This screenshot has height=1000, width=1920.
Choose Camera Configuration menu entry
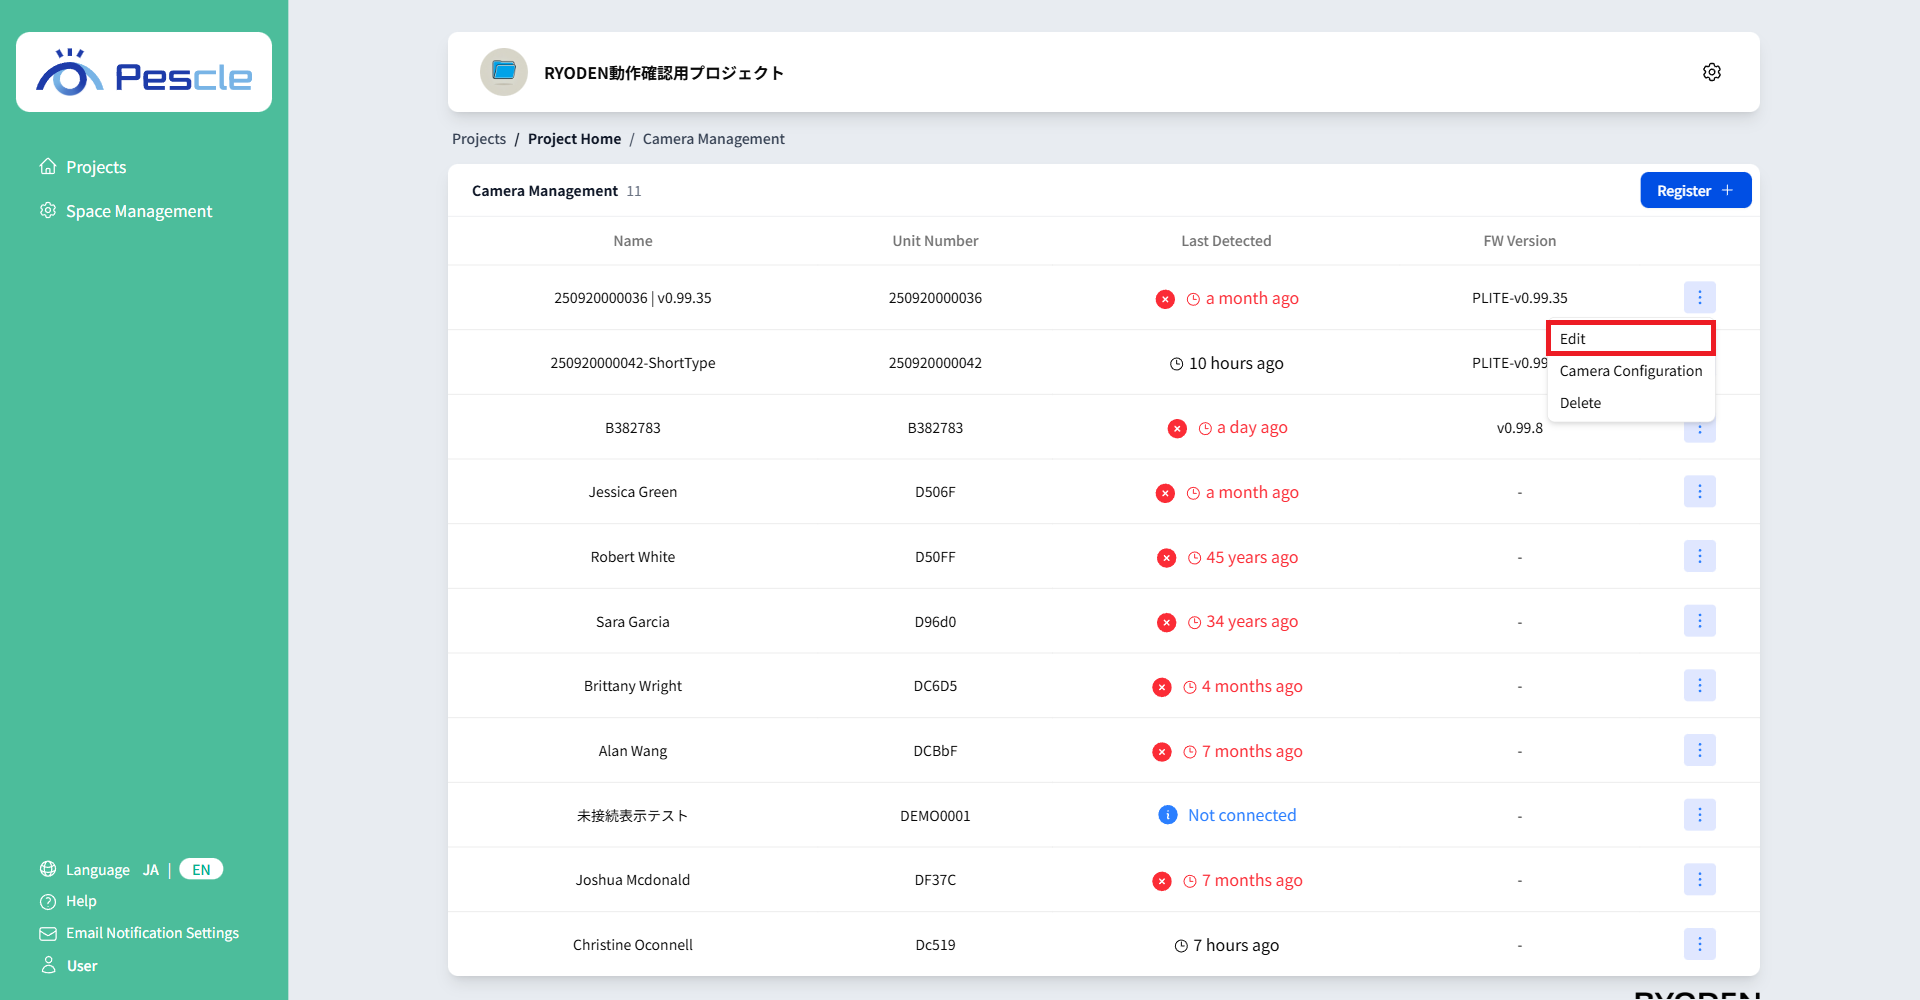tap(1630, 371)
